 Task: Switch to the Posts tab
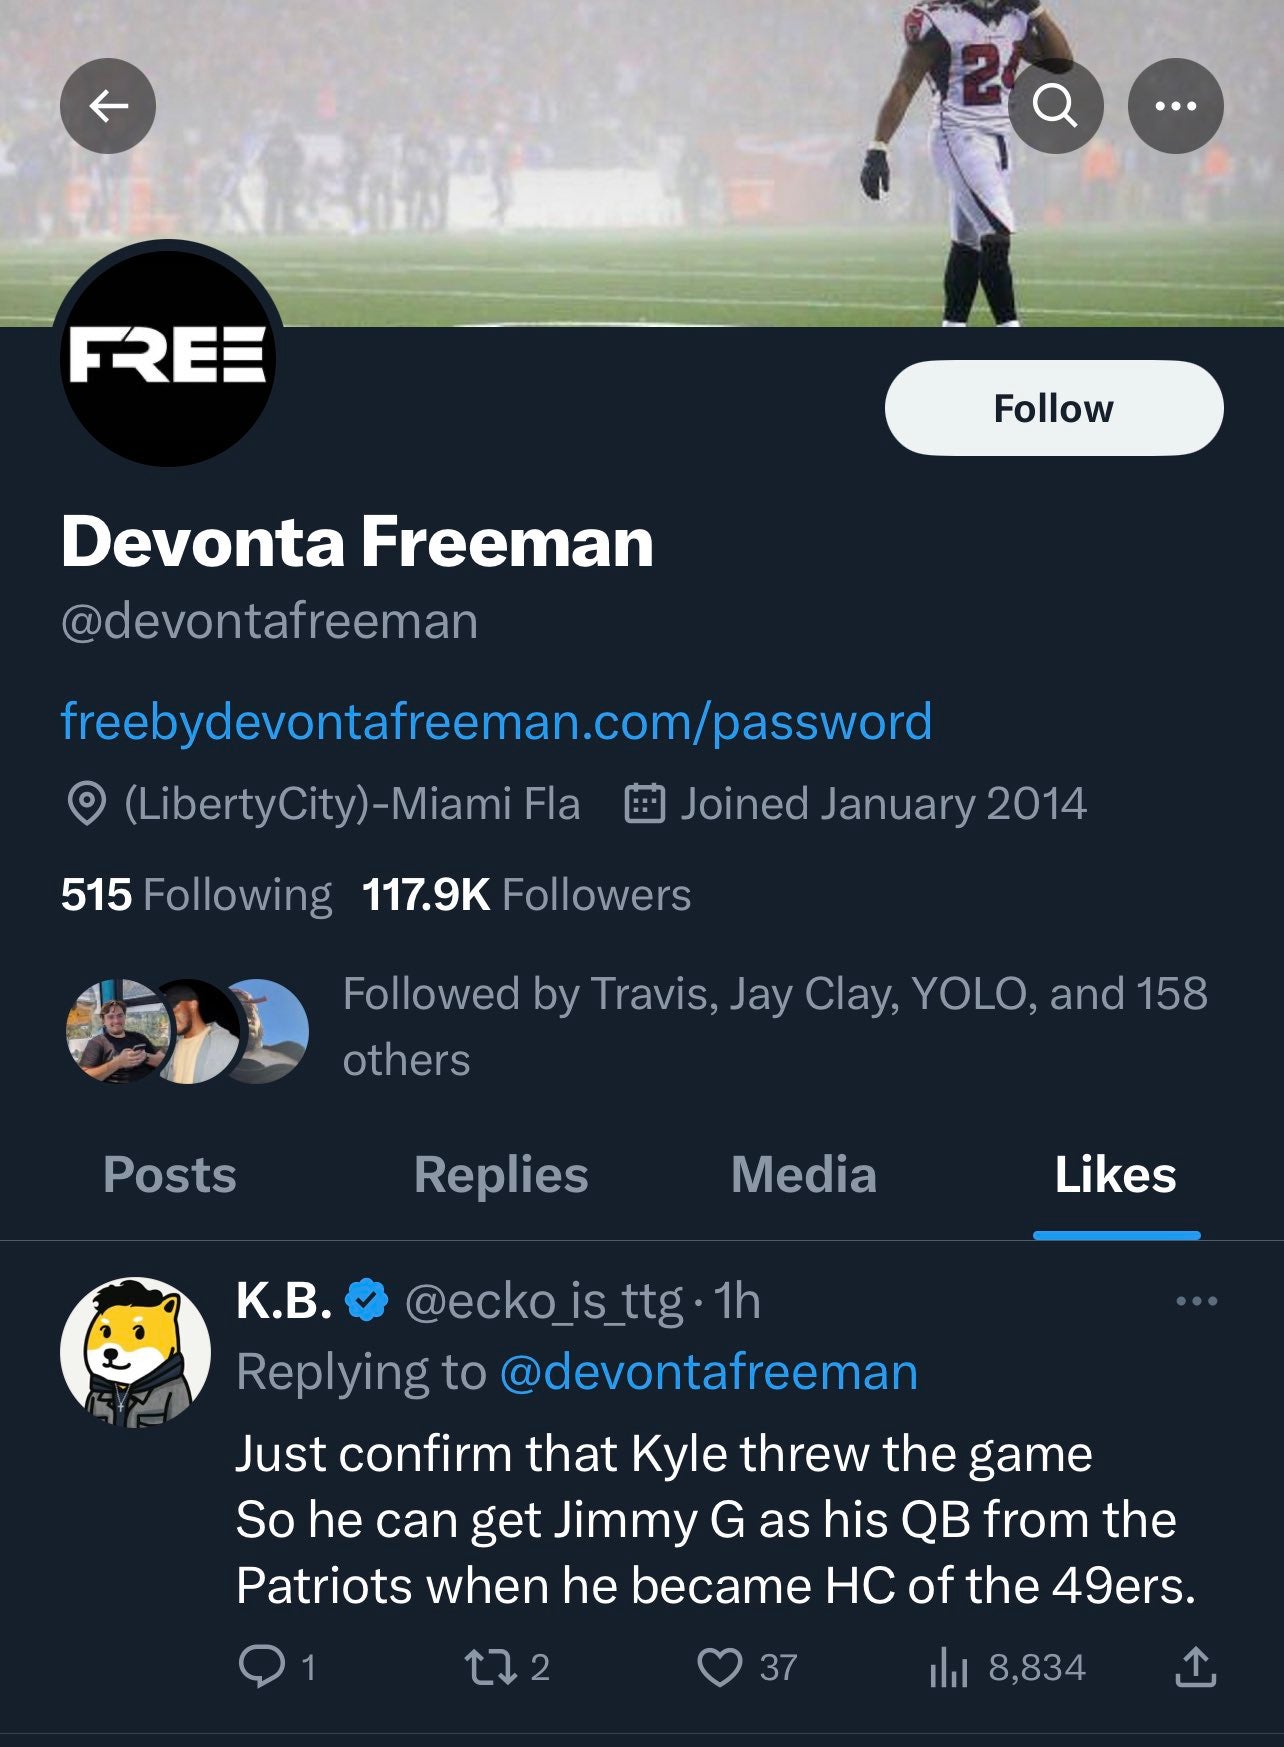click(170, 1175)
